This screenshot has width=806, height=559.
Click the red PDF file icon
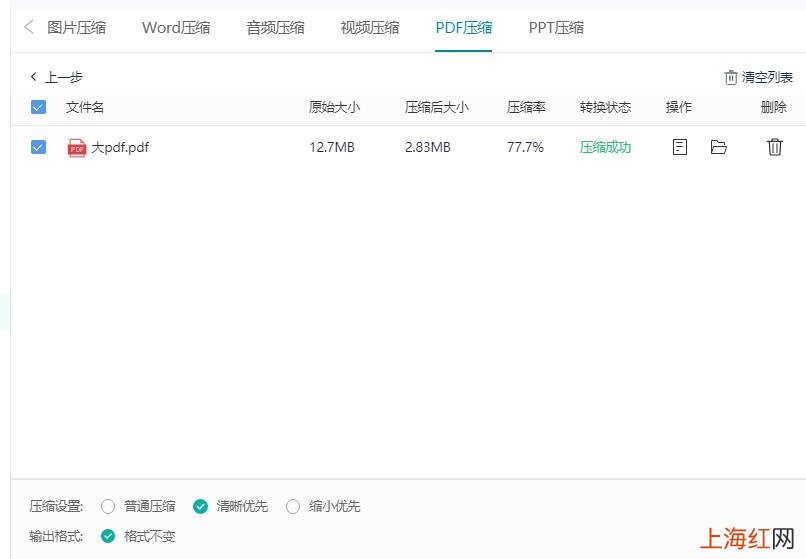tap(77, 148)
